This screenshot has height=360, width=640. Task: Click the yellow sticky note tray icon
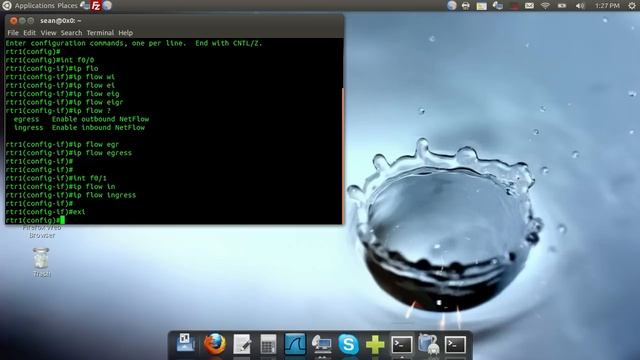click(482, 6)
